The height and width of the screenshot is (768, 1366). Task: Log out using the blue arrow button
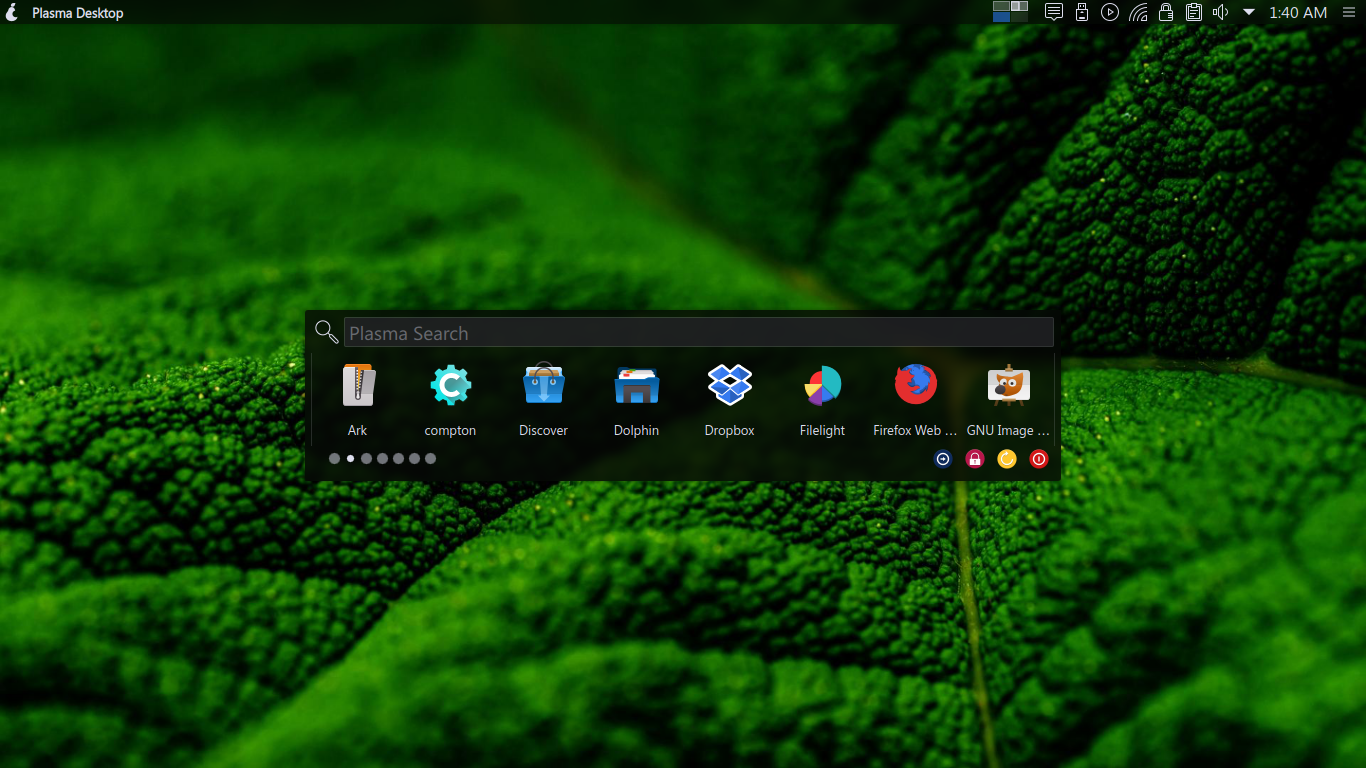(942, 459)
